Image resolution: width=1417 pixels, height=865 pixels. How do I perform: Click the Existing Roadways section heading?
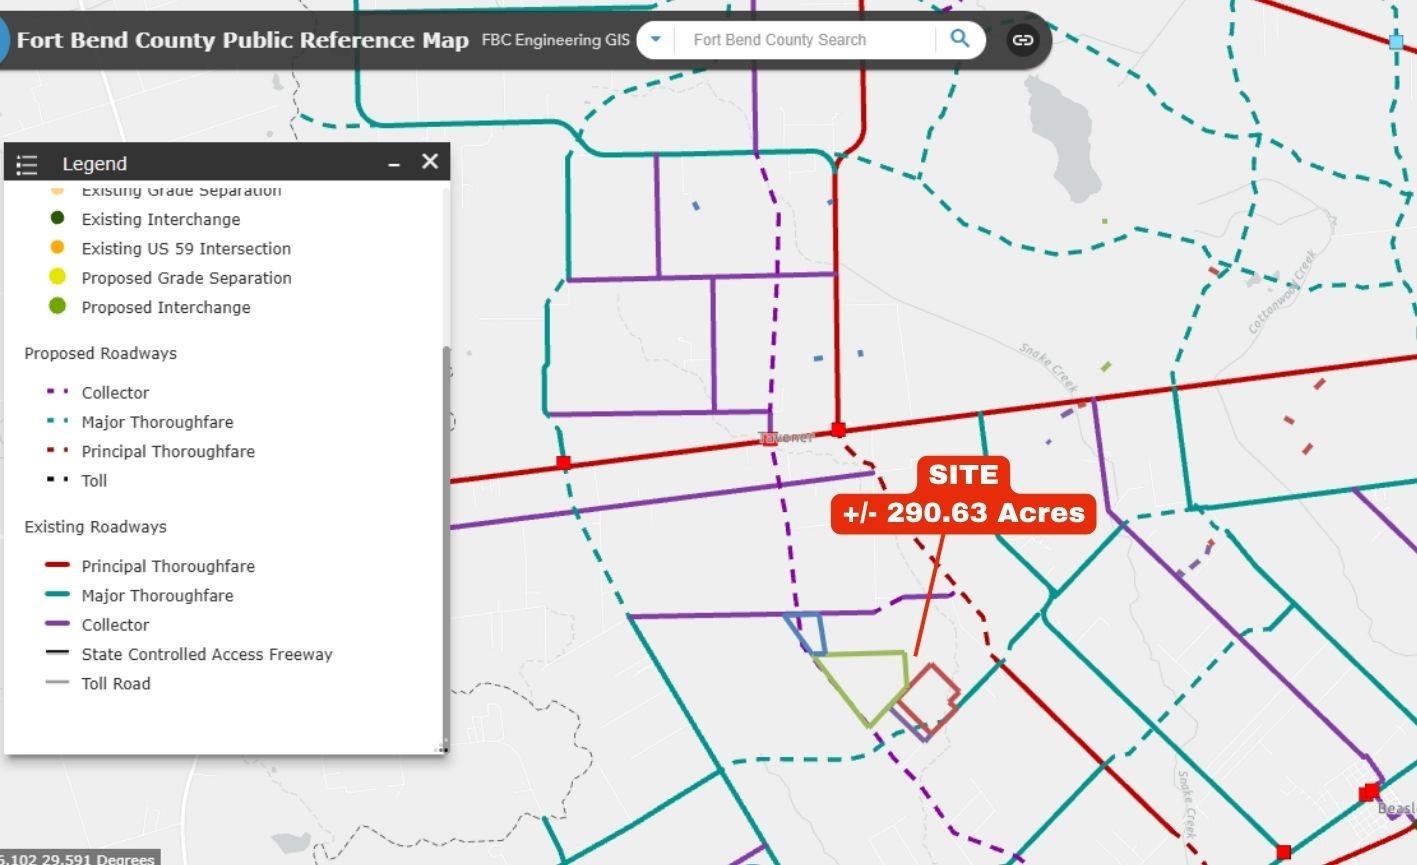click(x=95, y=526)
